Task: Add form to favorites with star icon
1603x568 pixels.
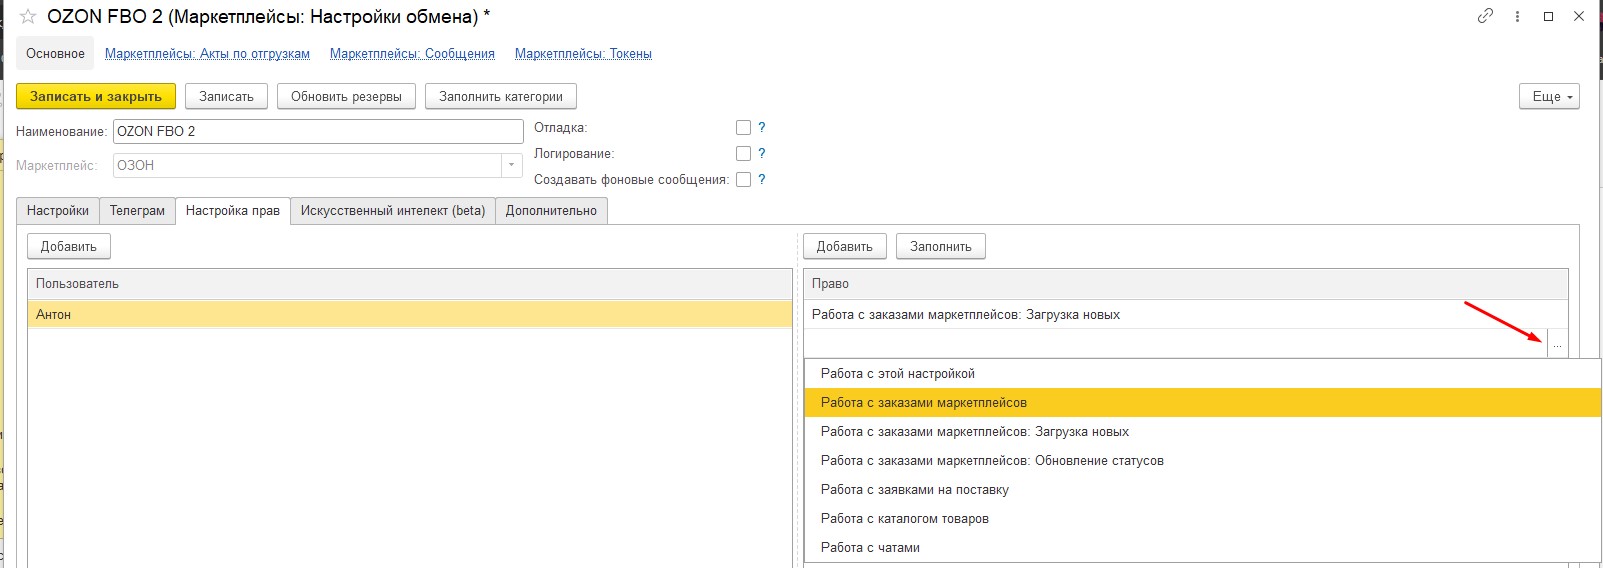Action: [28, 17]
